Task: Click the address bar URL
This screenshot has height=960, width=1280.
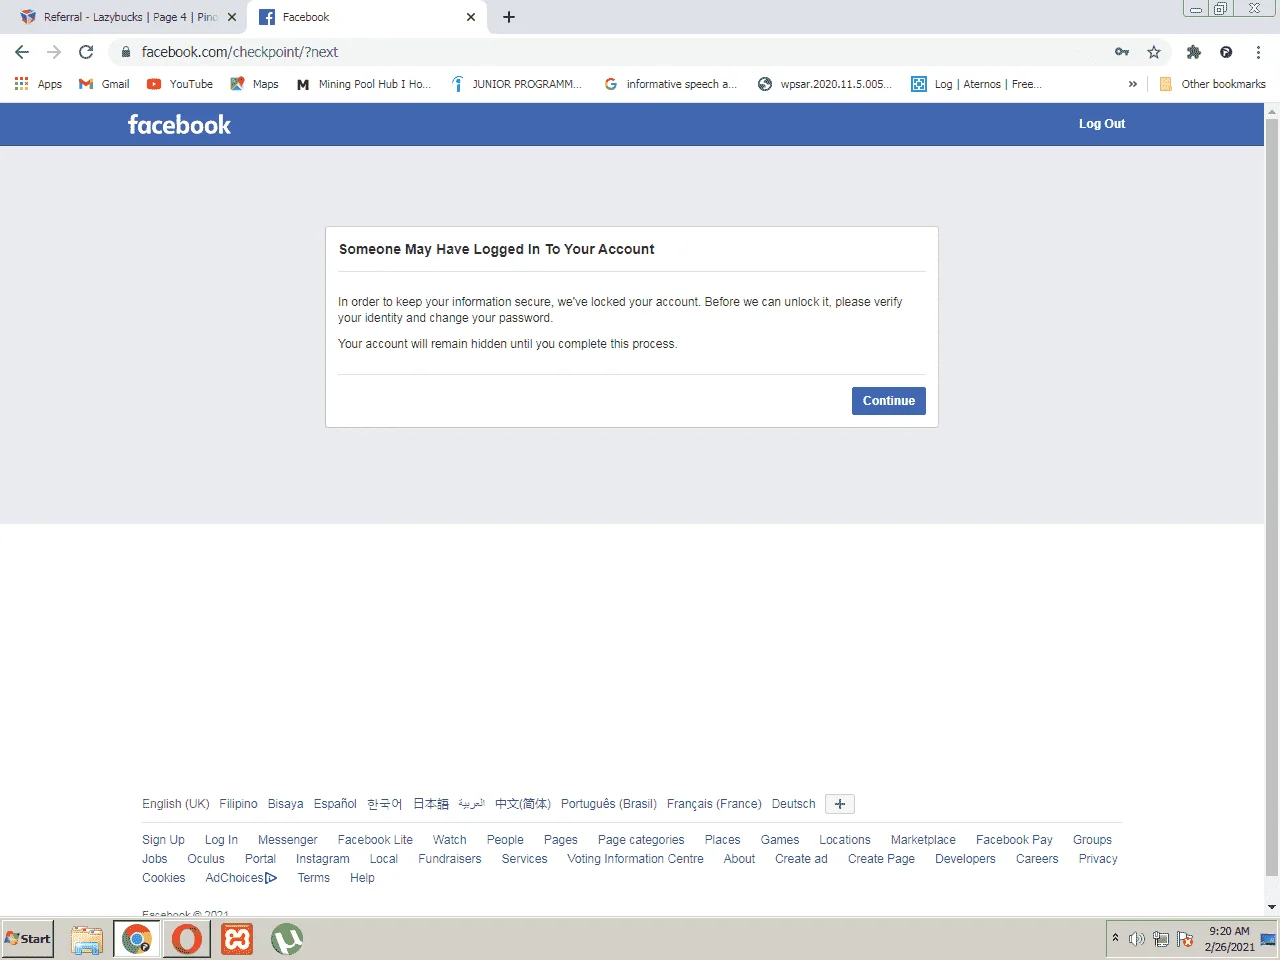Action: point(240,52)
